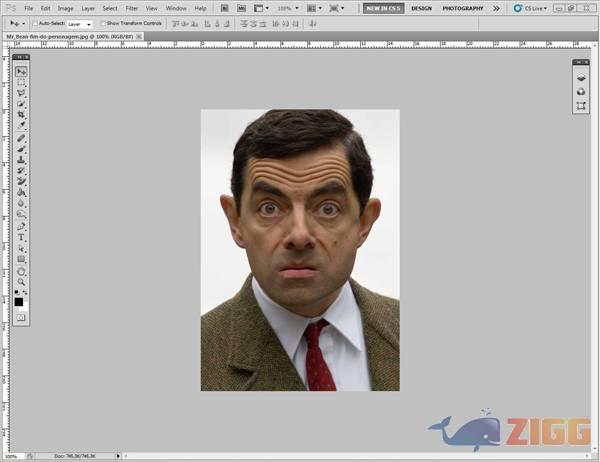600x462 pixels.
Task: Switch foreground and background colors
Action: 25,293
